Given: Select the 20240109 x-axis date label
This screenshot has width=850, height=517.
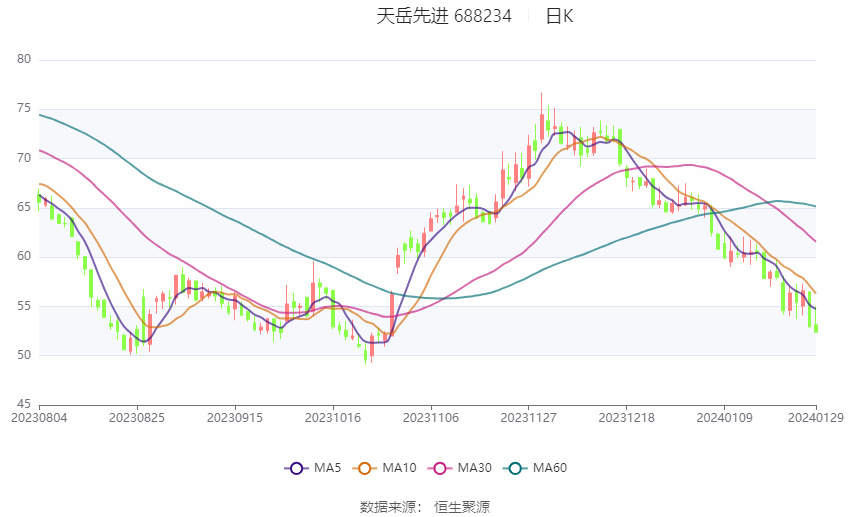Looking at the screenshot, I should pyautogui.click(x=725, y=418).
